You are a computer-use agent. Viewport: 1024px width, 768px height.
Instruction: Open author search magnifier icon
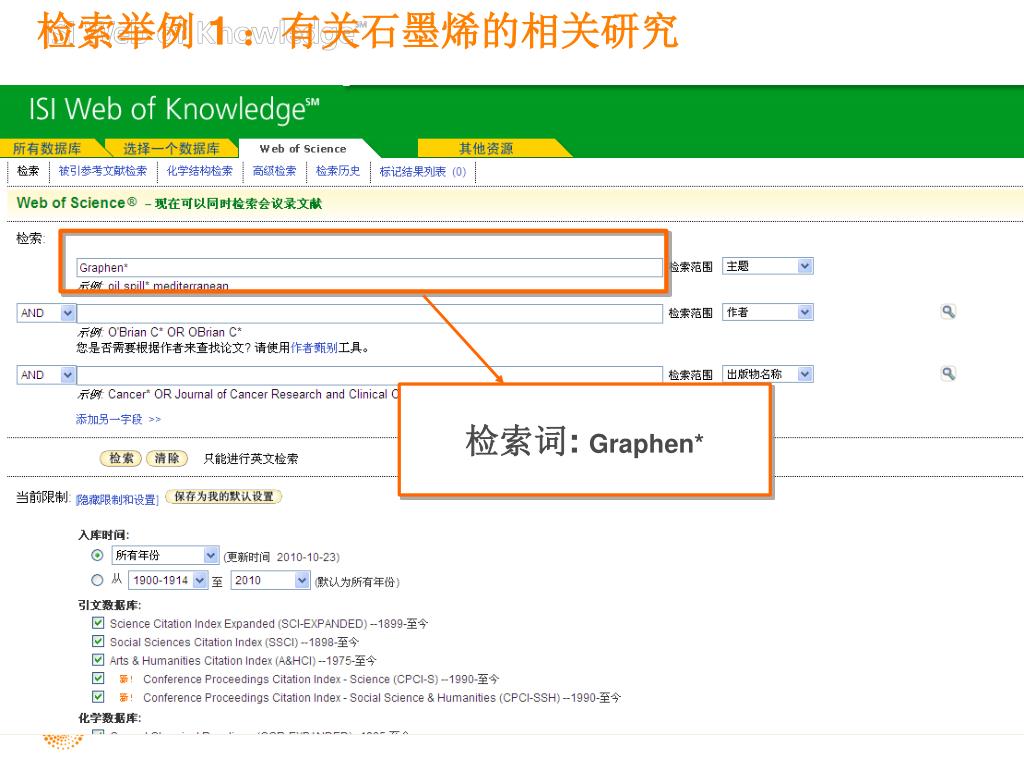(x=948, y=312)
